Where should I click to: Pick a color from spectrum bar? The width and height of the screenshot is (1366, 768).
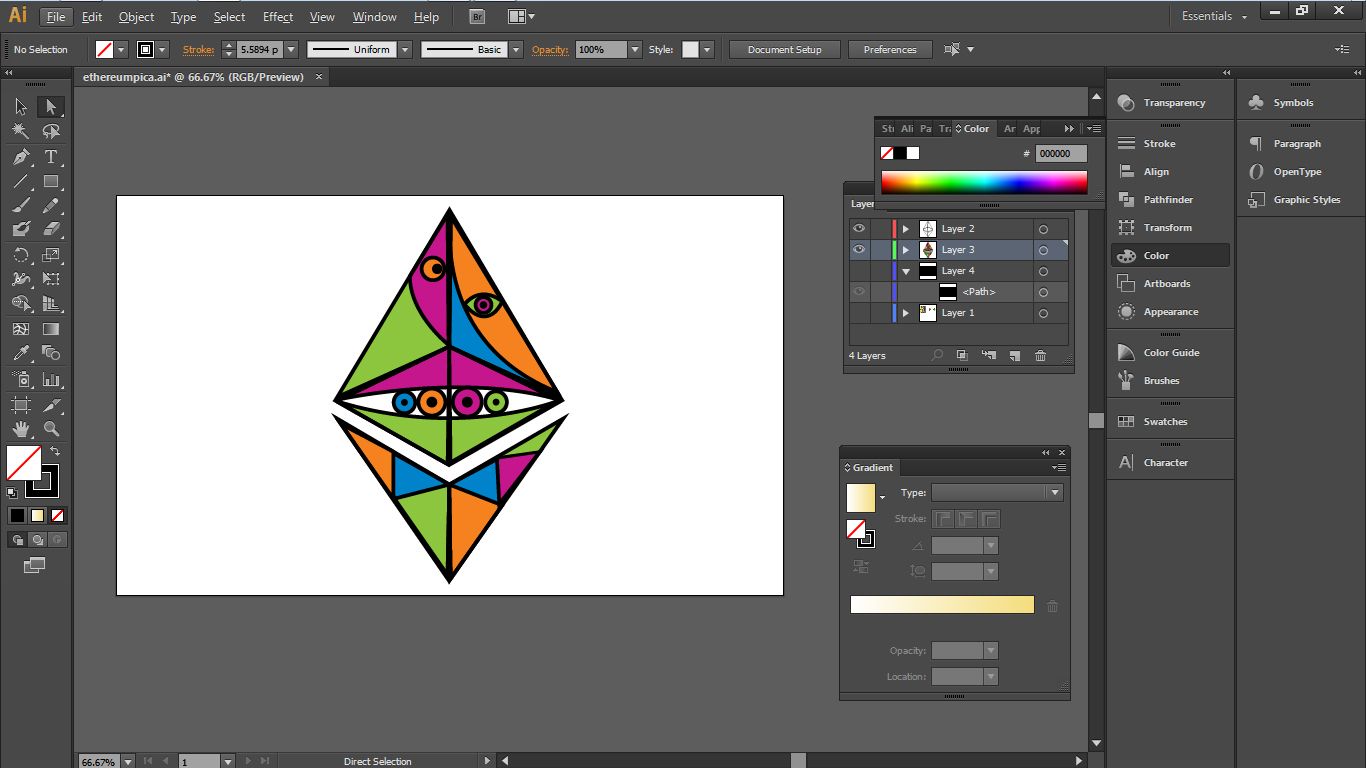[x=984, y=182]
